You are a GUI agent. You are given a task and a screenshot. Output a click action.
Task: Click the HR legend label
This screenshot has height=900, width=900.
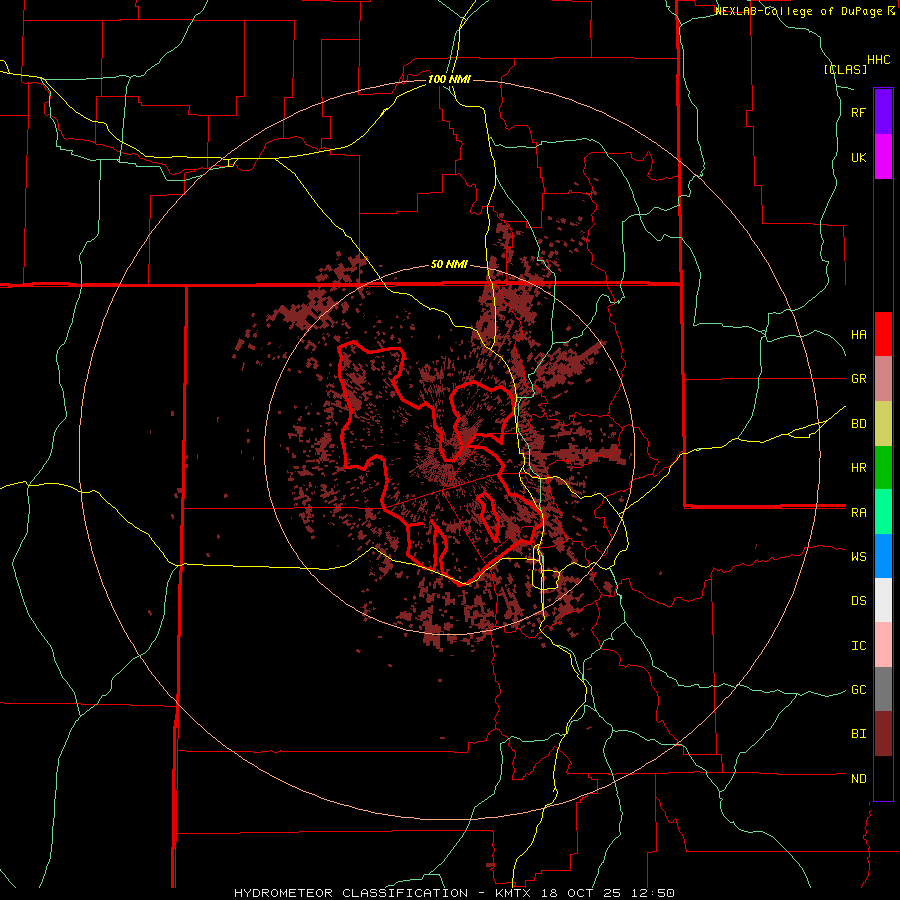tap(858, 468)
